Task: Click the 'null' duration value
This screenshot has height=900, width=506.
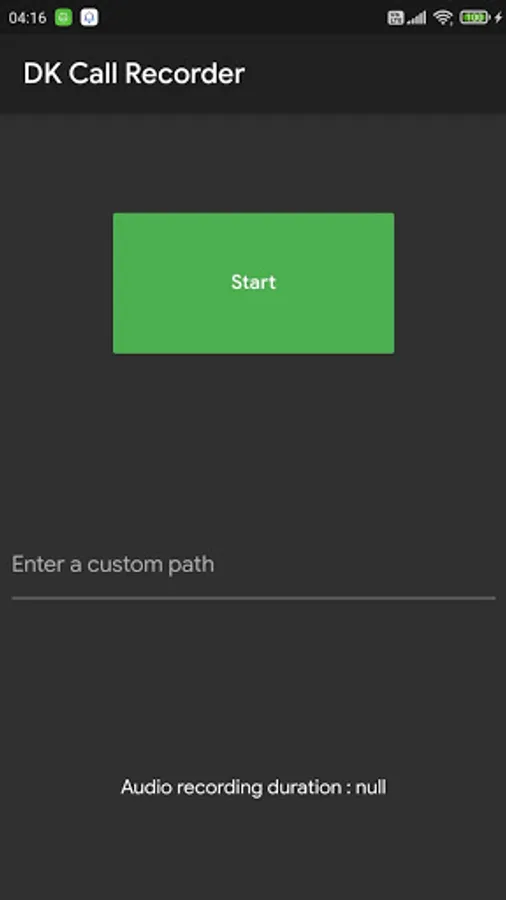Action: tap(371, 787)
